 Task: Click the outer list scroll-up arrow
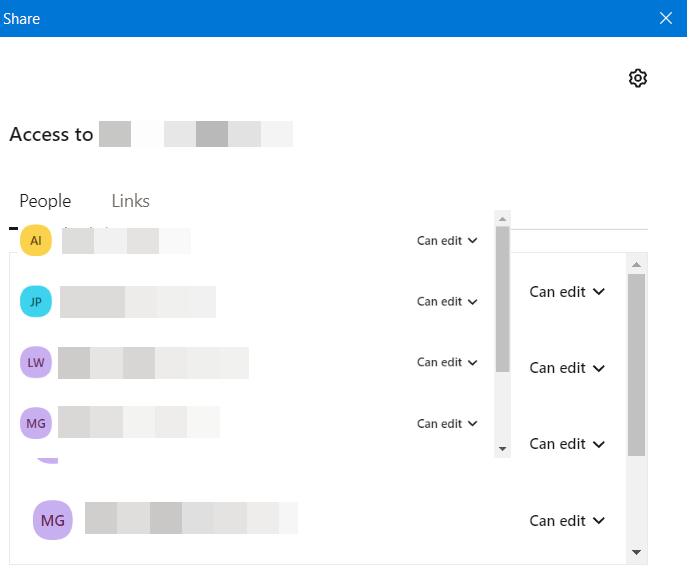tap(636, 265)
